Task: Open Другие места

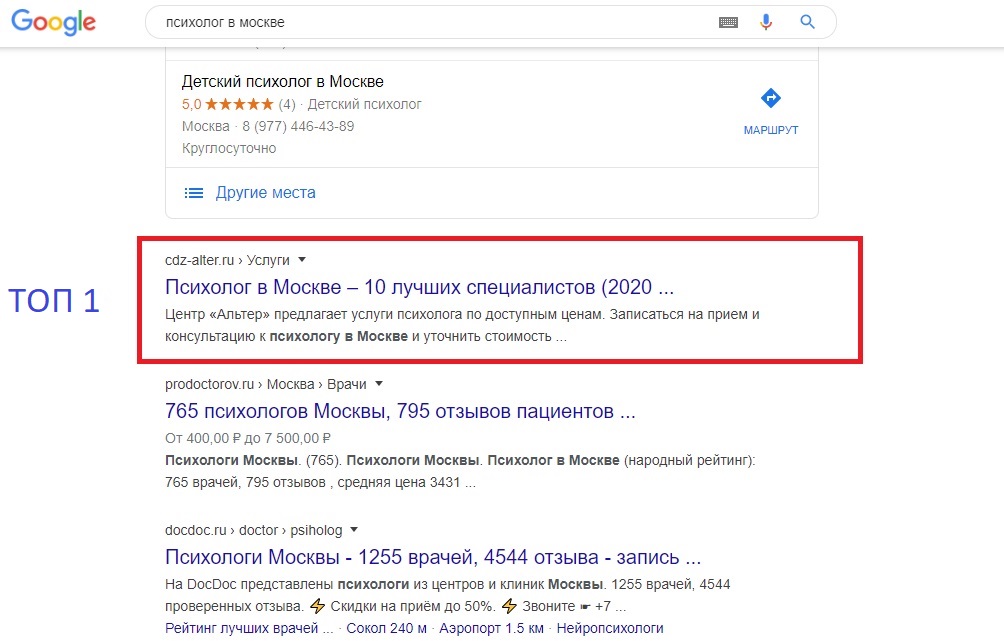Action: (x=264, y=192)
